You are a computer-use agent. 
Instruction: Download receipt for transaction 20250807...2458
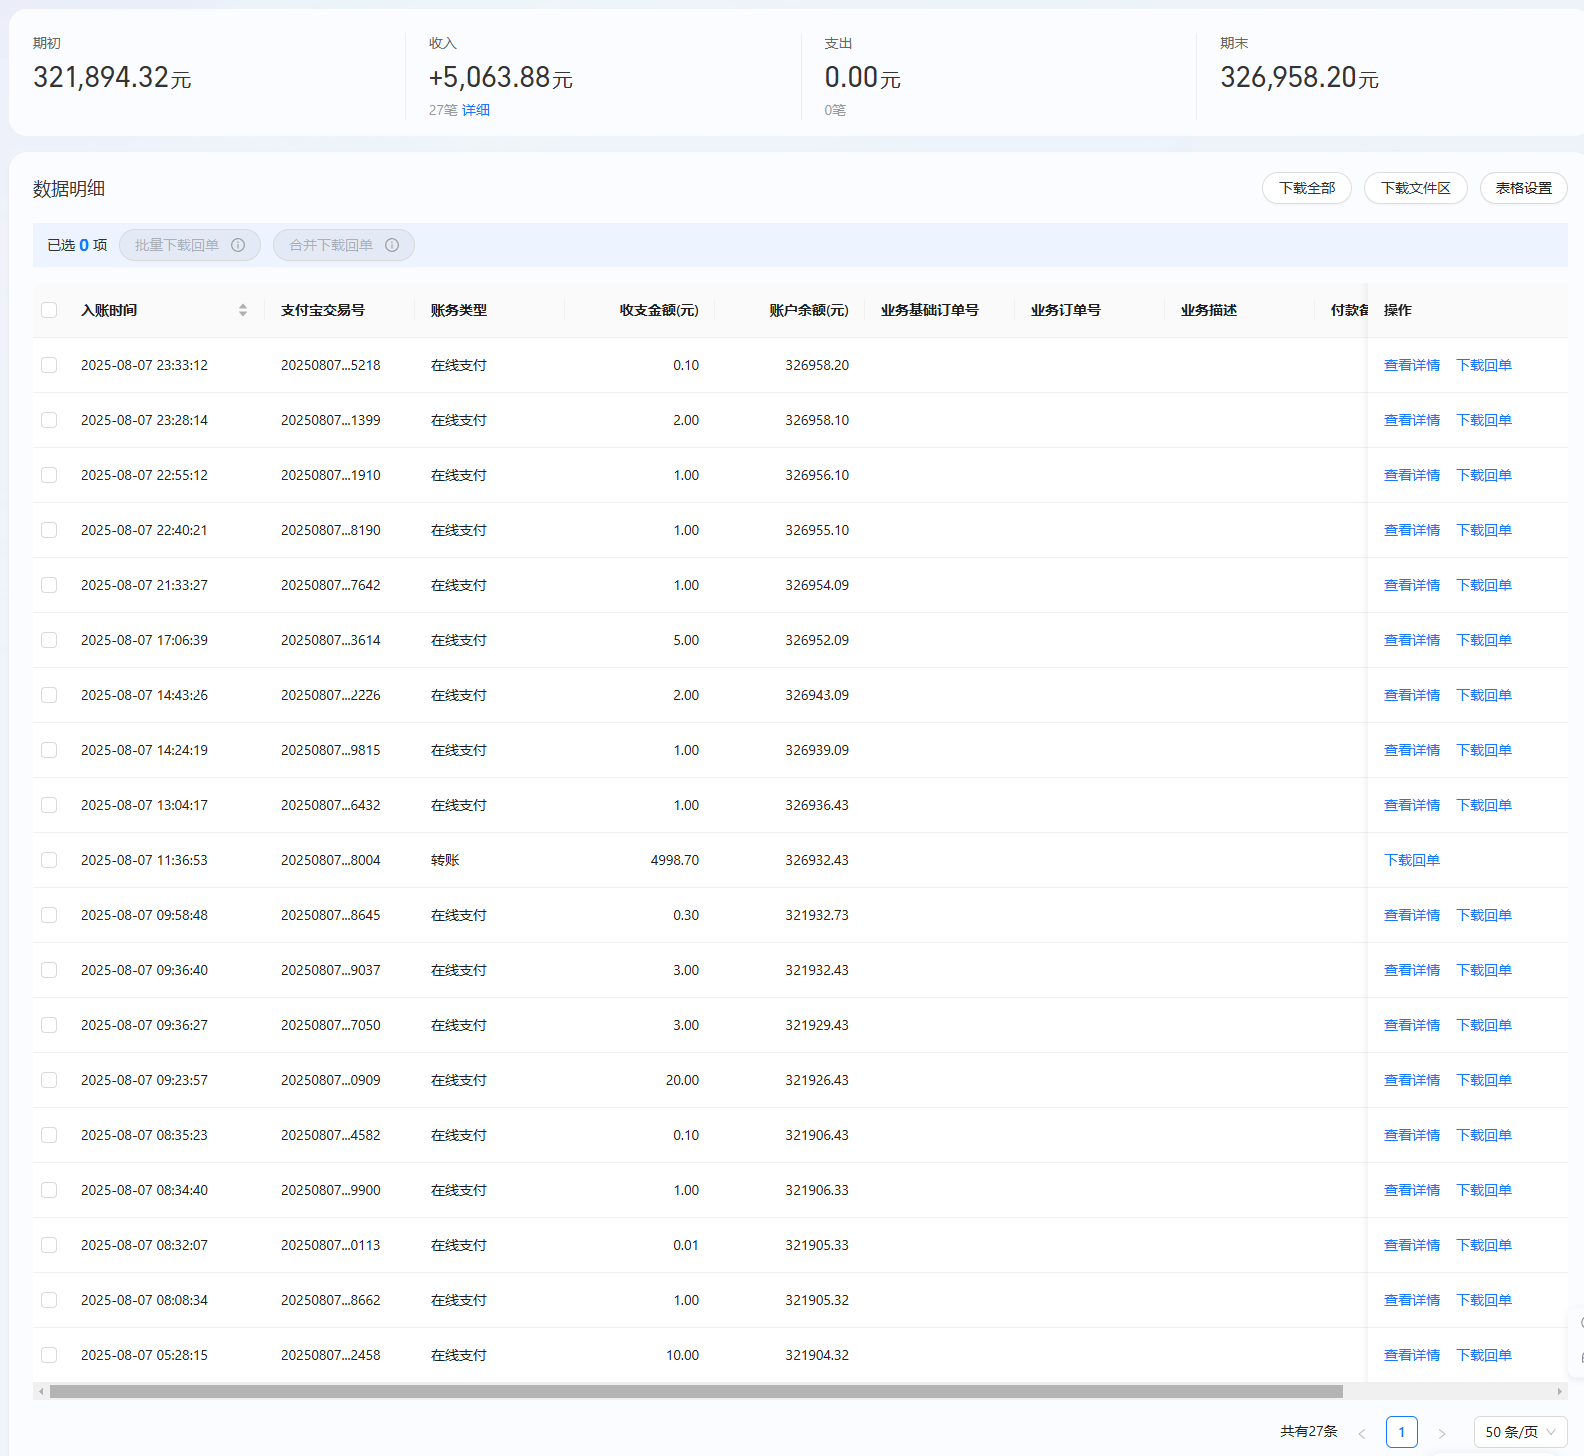click(x=1484, y=1355)
